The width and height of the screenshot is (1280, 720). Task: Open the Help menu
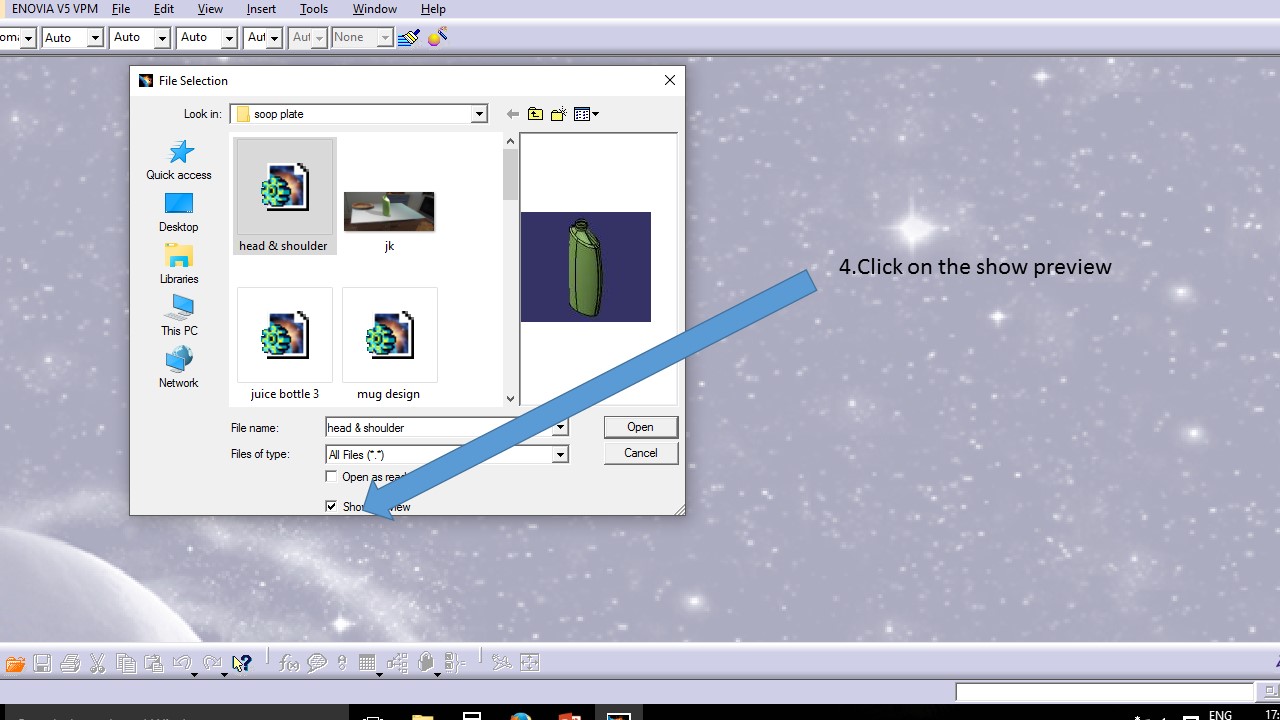click(433, 9)
